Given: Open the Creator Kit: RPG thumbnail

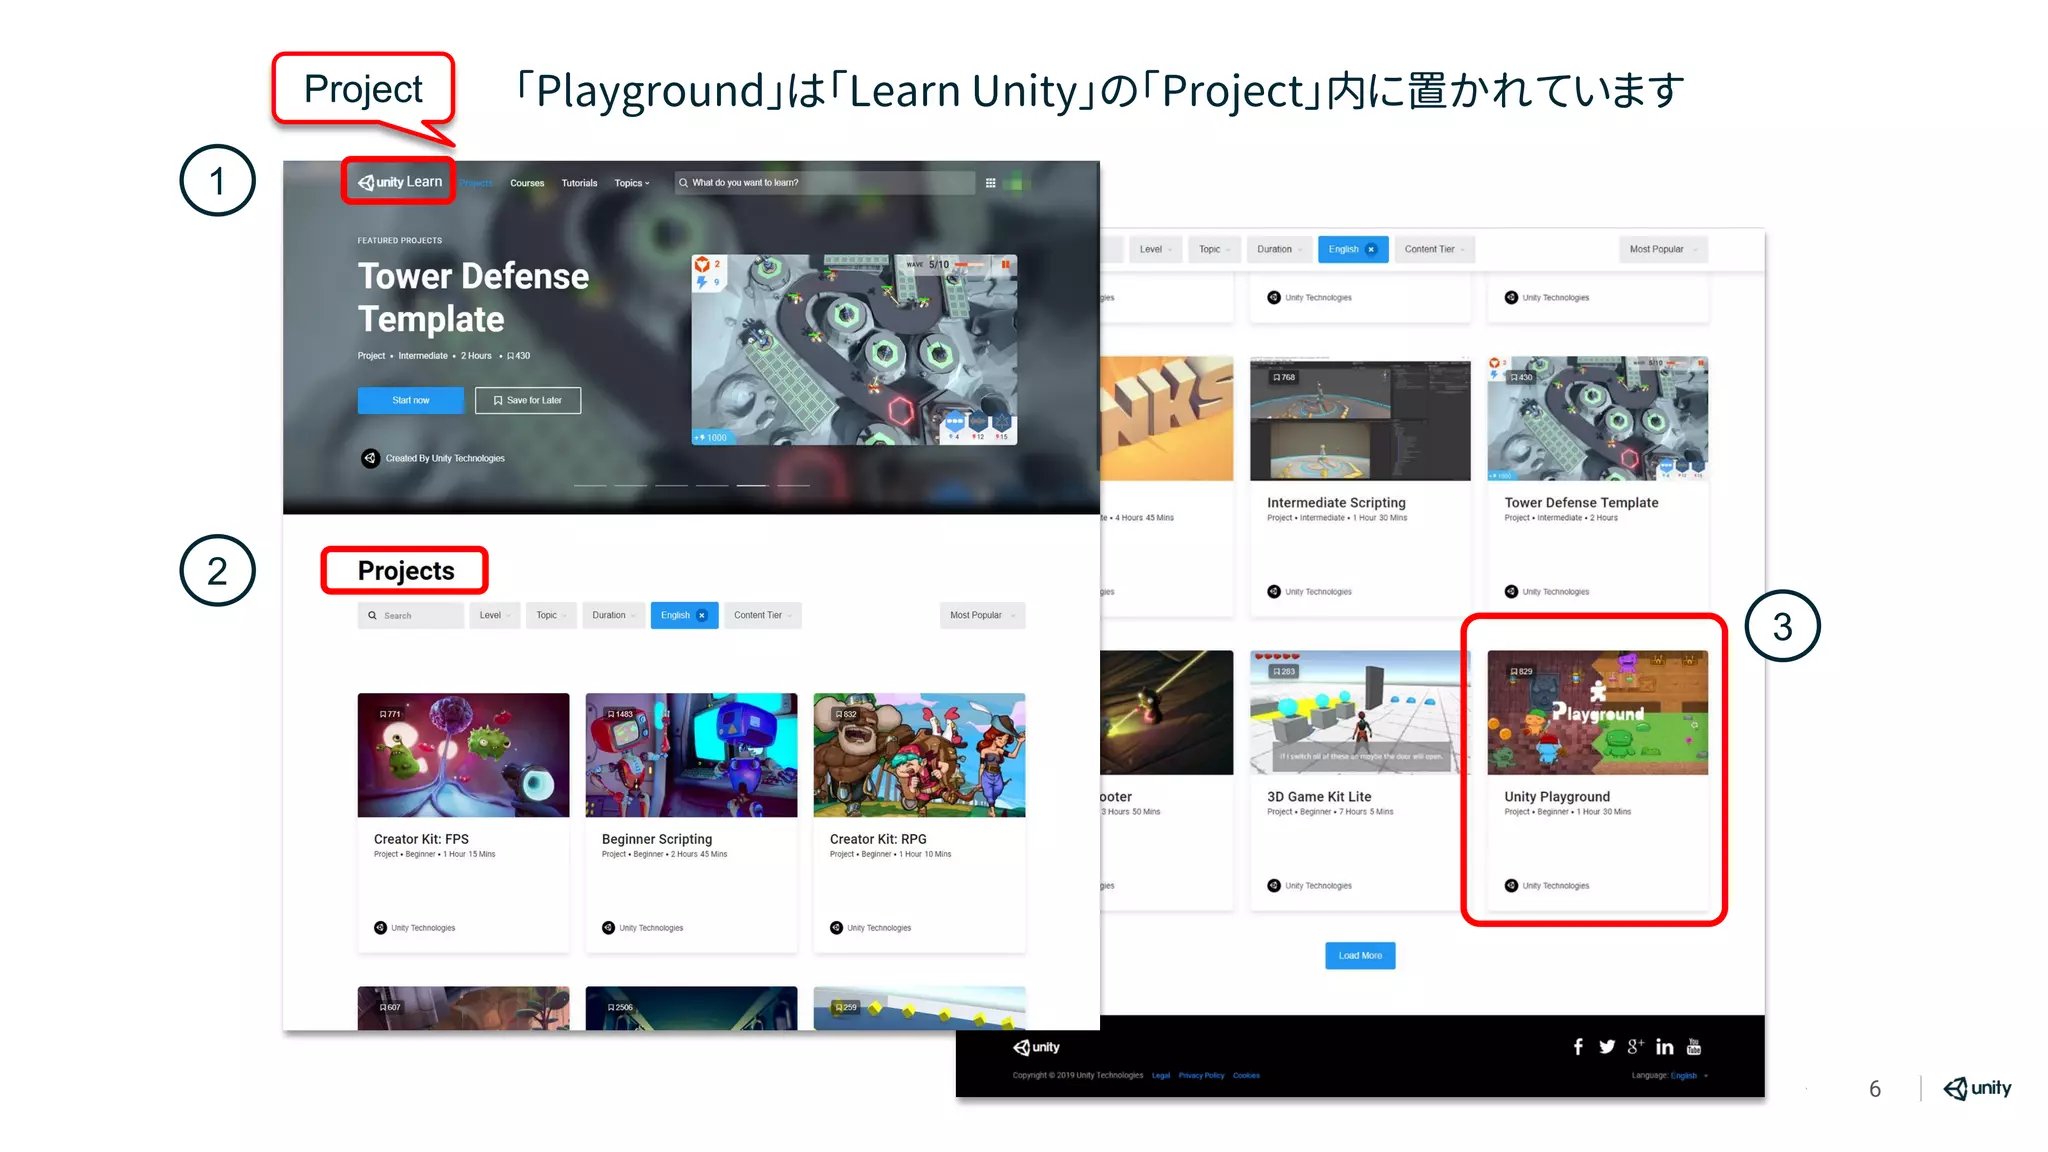Looking at the screenshot, I should point(920,755).
